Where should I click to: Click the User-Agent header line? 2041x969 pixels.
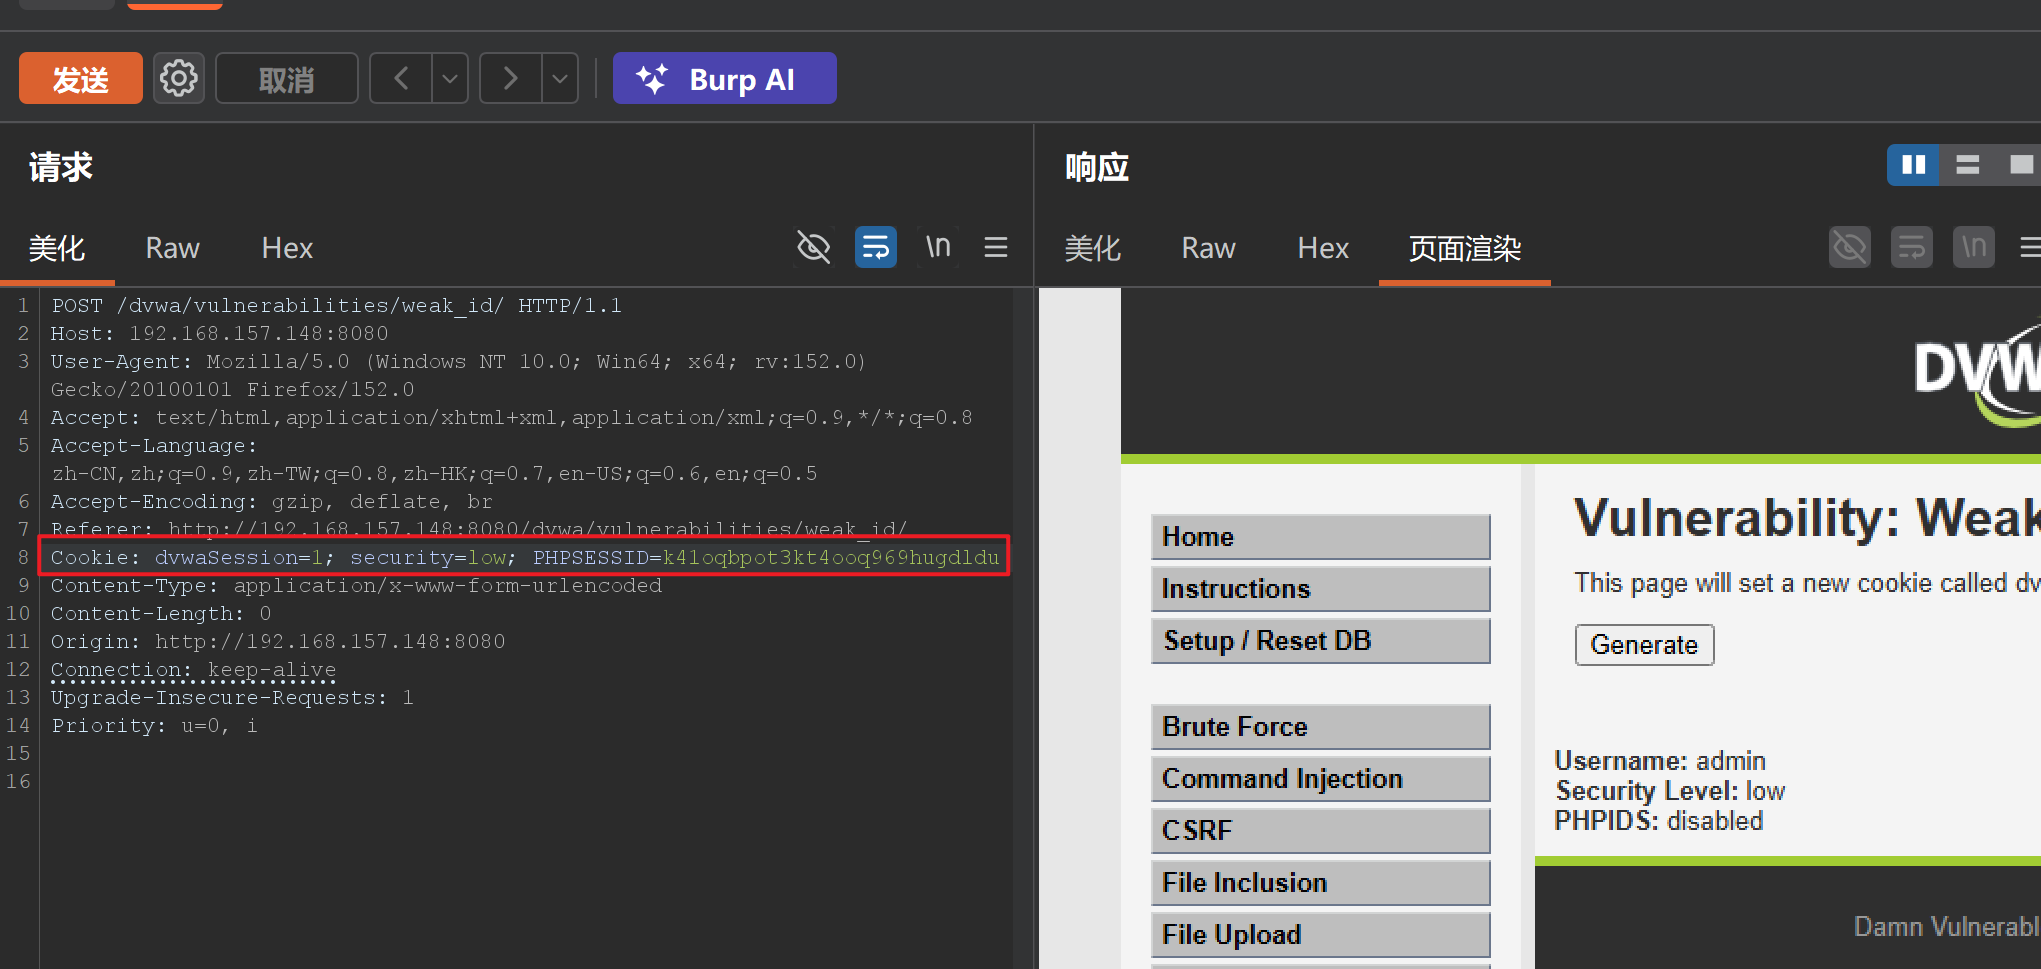[x=458, y=375]
